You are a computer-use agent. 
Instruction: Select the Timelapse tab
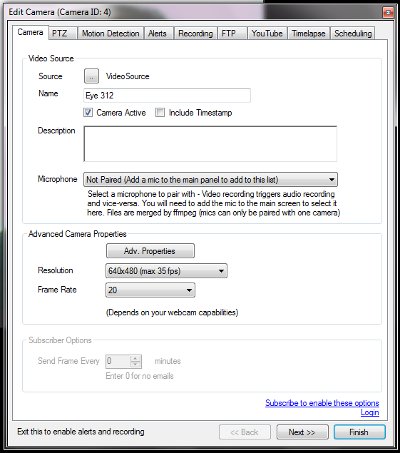point(309,33)
